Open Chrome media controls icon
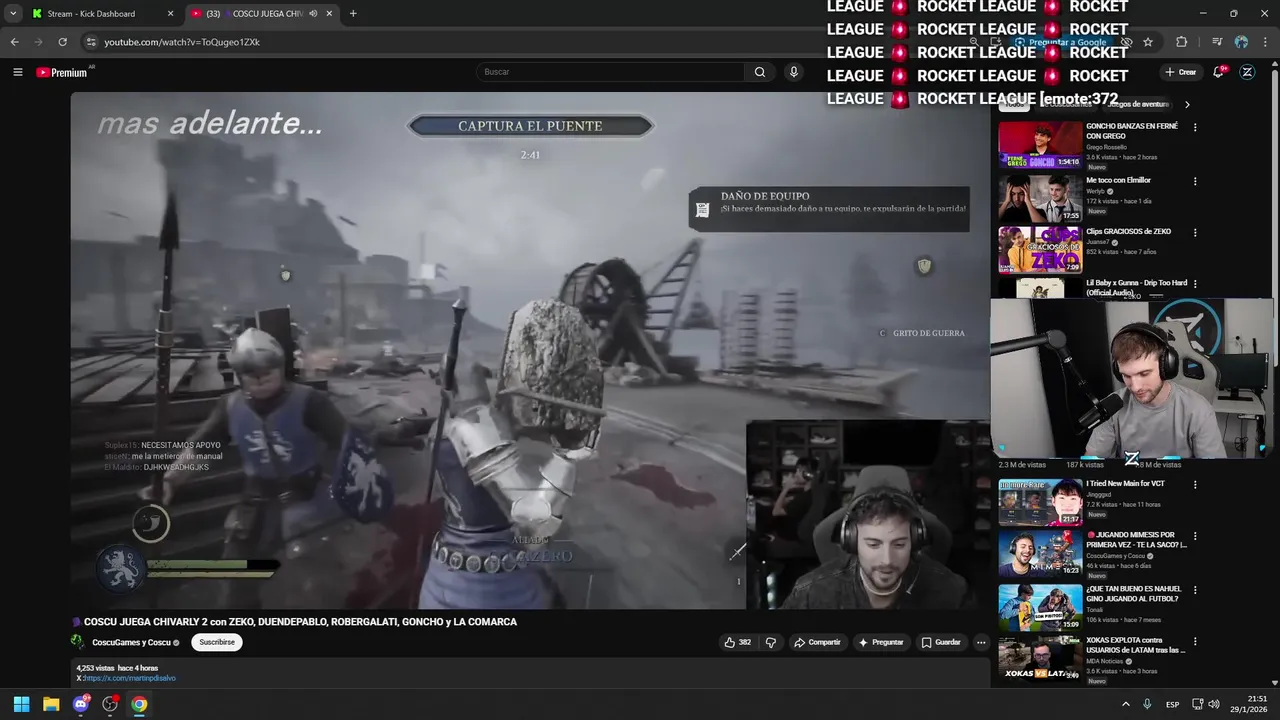This screenshot has height=720, width=1280. coord(1216,42)
